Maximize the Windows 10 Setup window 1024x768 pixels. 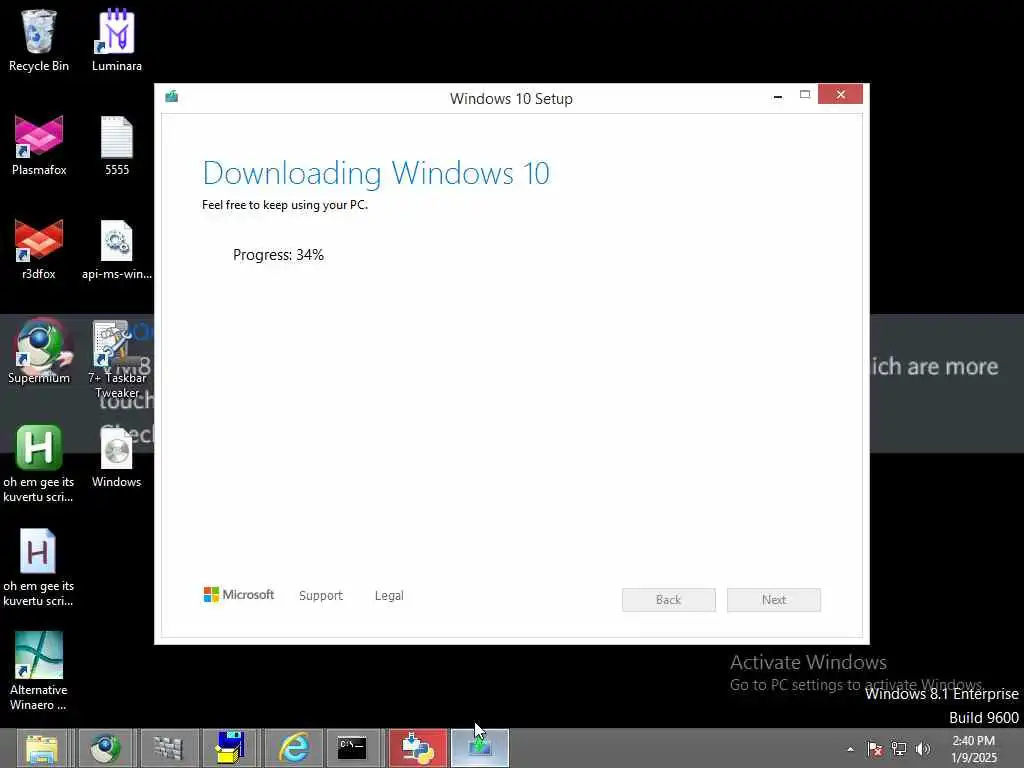click(x=805, y=95)
